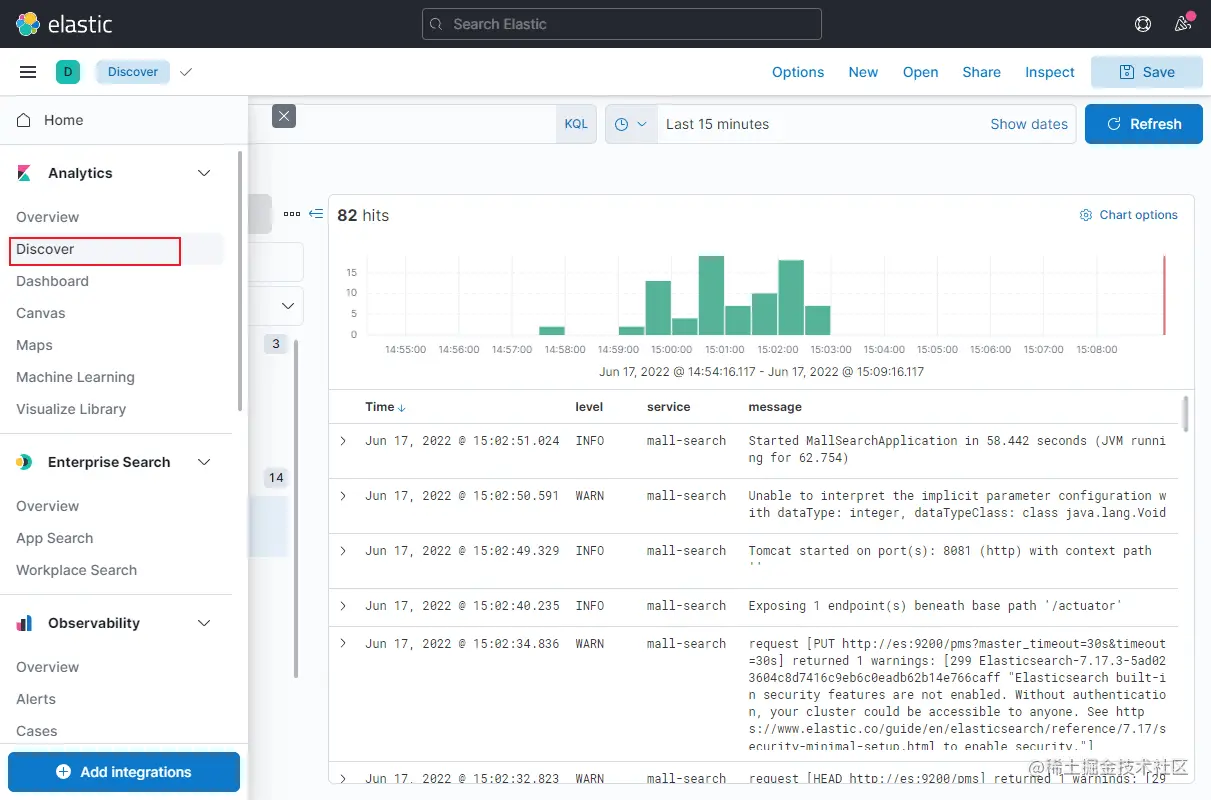Open the help menu lifebuoy icon

pyautogui.click(x=1143, y=24)
